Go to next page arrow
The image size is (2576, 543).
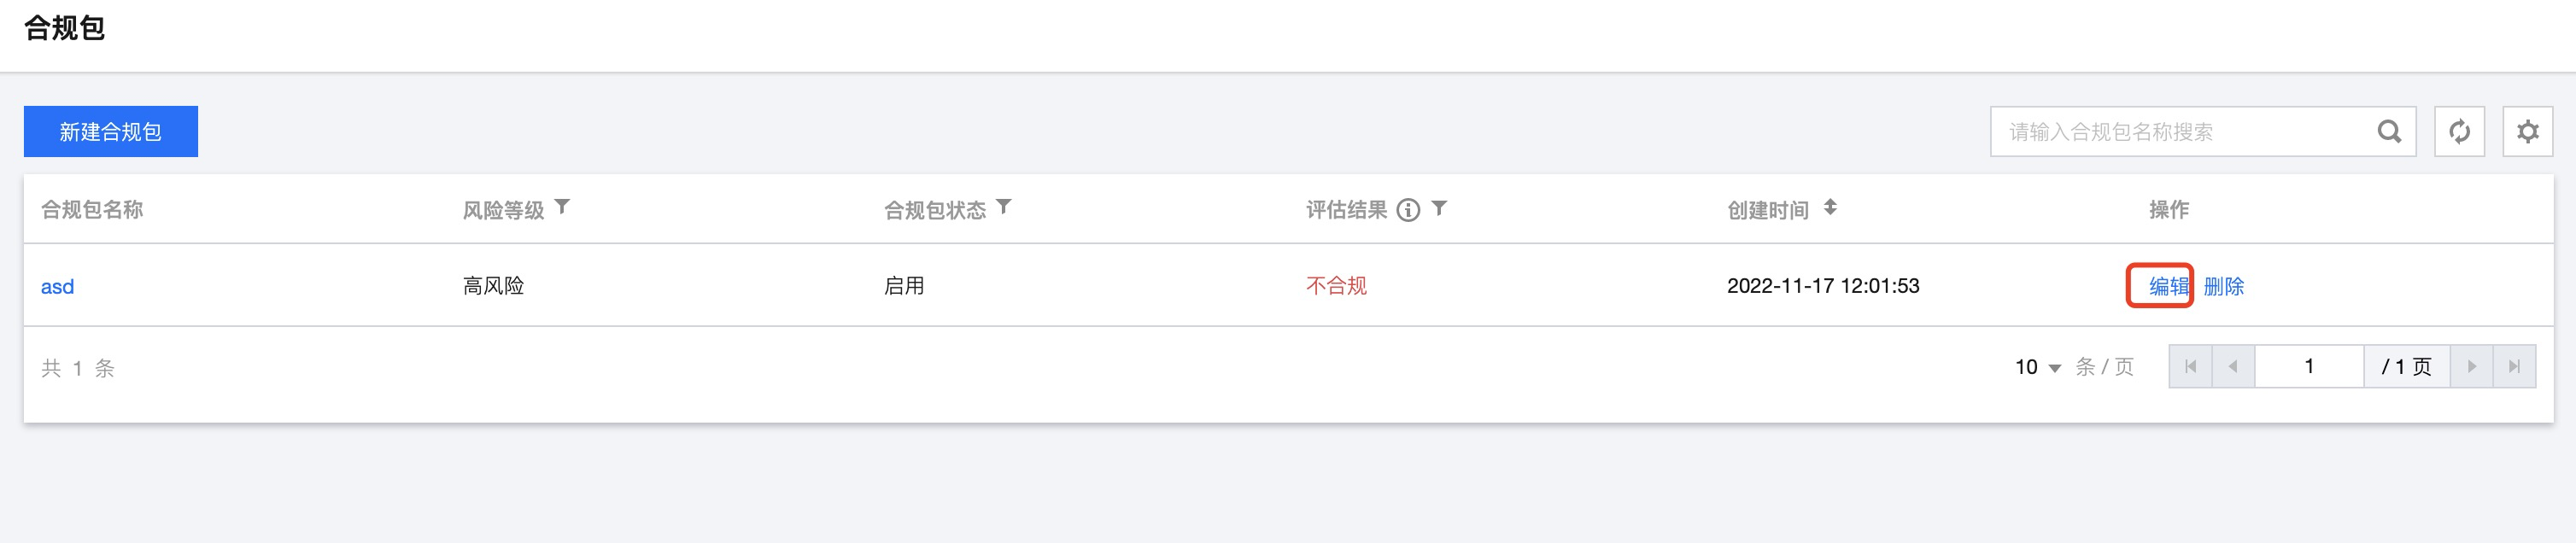tap(2471, 367)
